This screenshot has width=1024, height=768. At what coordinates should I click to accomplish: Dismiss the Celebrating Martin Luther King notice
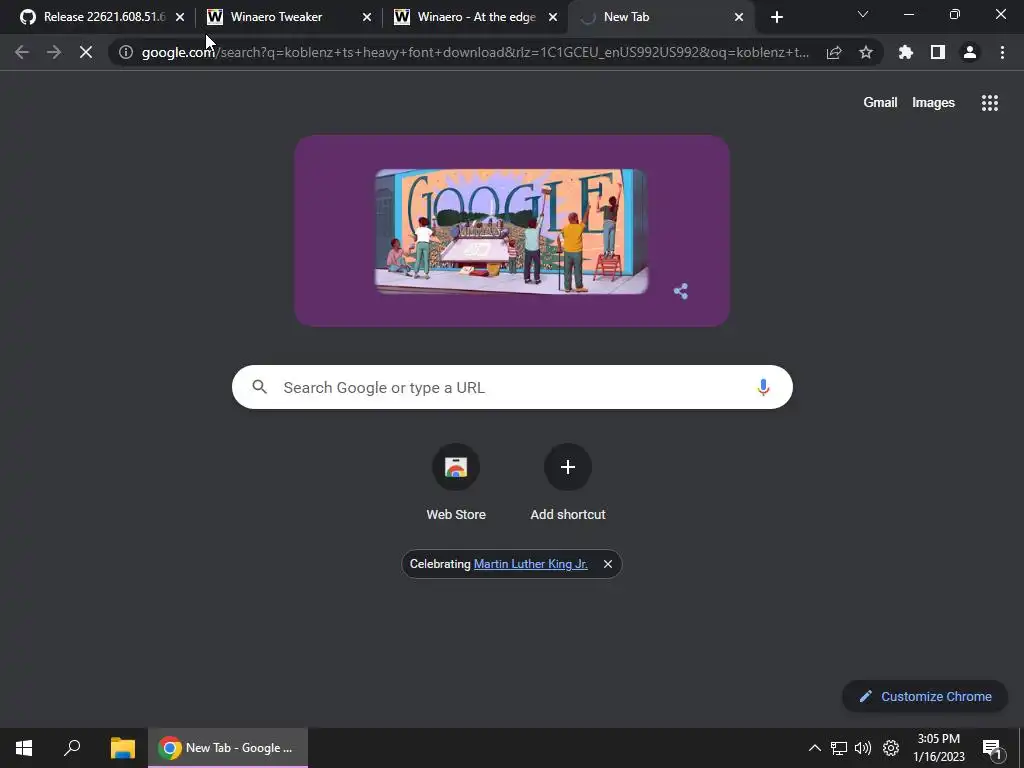click(x=608, y=564)
